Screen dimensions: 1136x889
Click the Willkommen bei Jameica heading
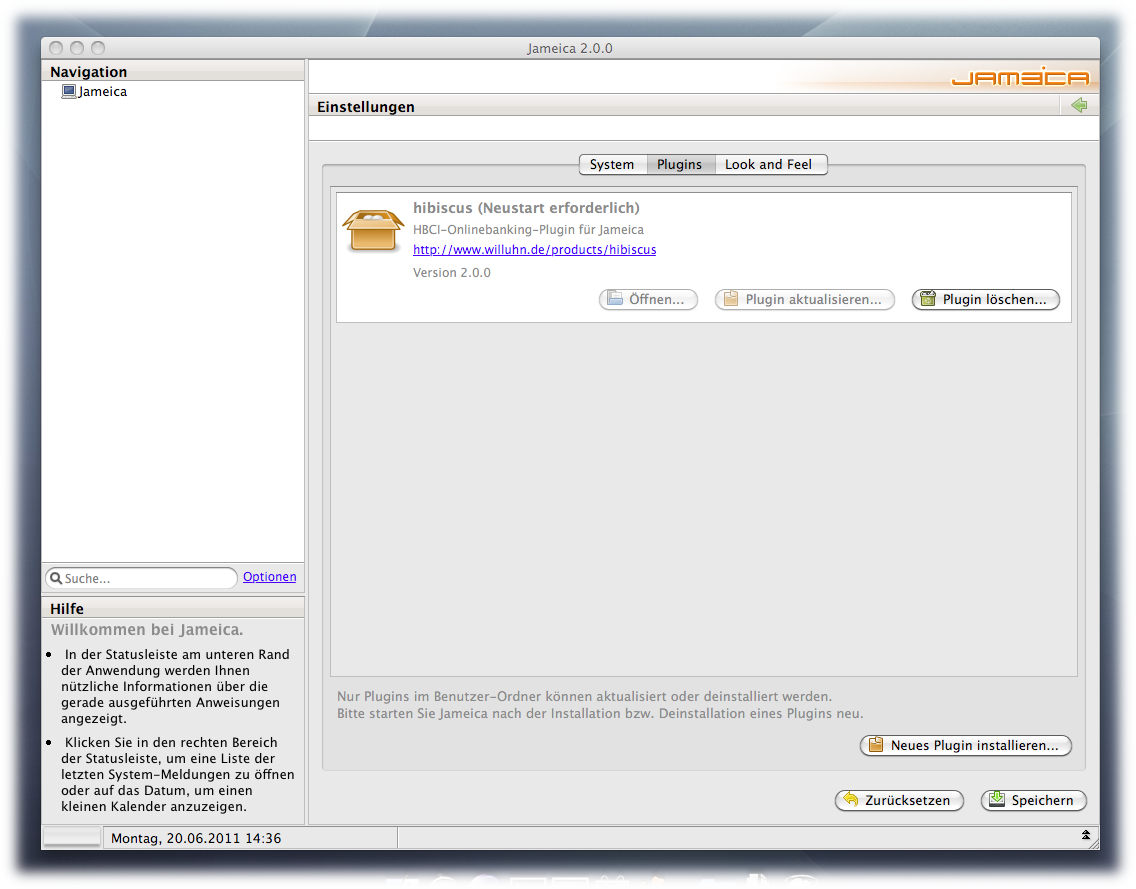(x=147, y=630)
